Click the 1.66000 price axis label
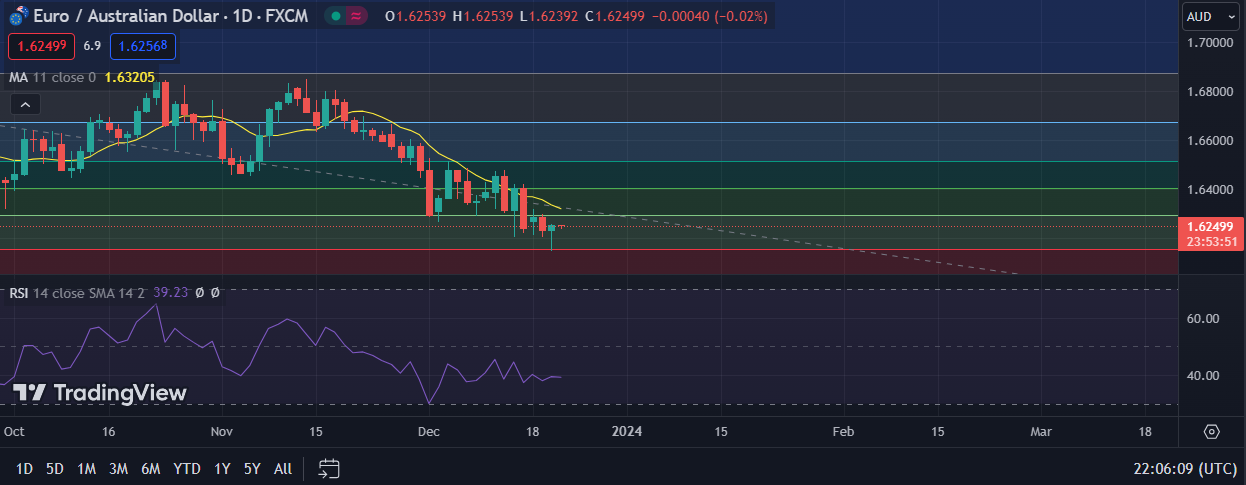The width and height of the screenshot is (1246, 485). 1209,141
